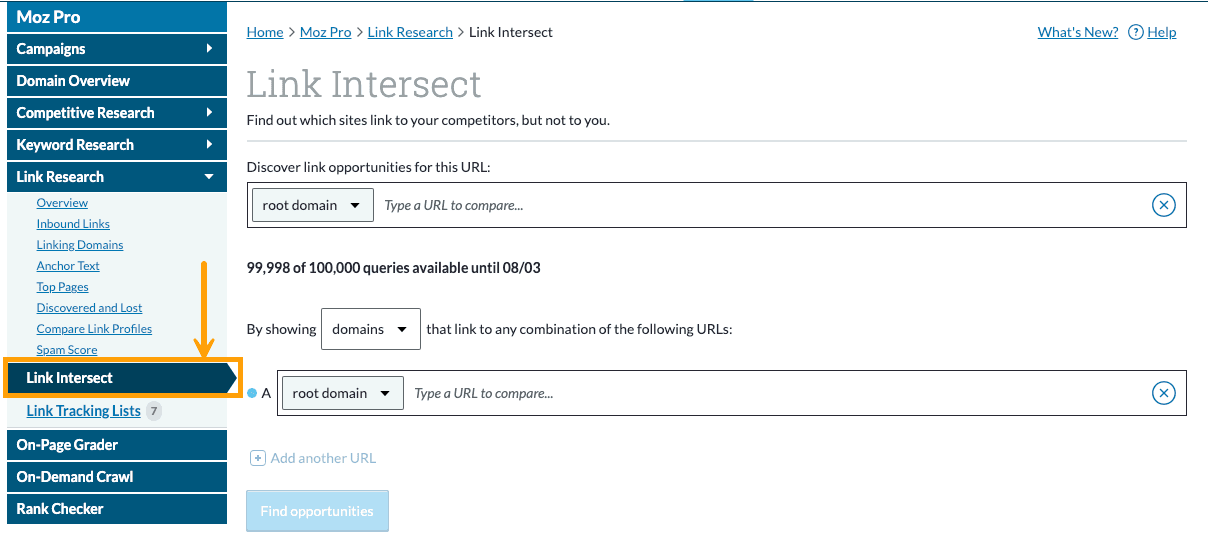The height and width of the screenshot is (538, 1208).
Task: Click the Help question mark icon
Action: (x=1135, y=32)
